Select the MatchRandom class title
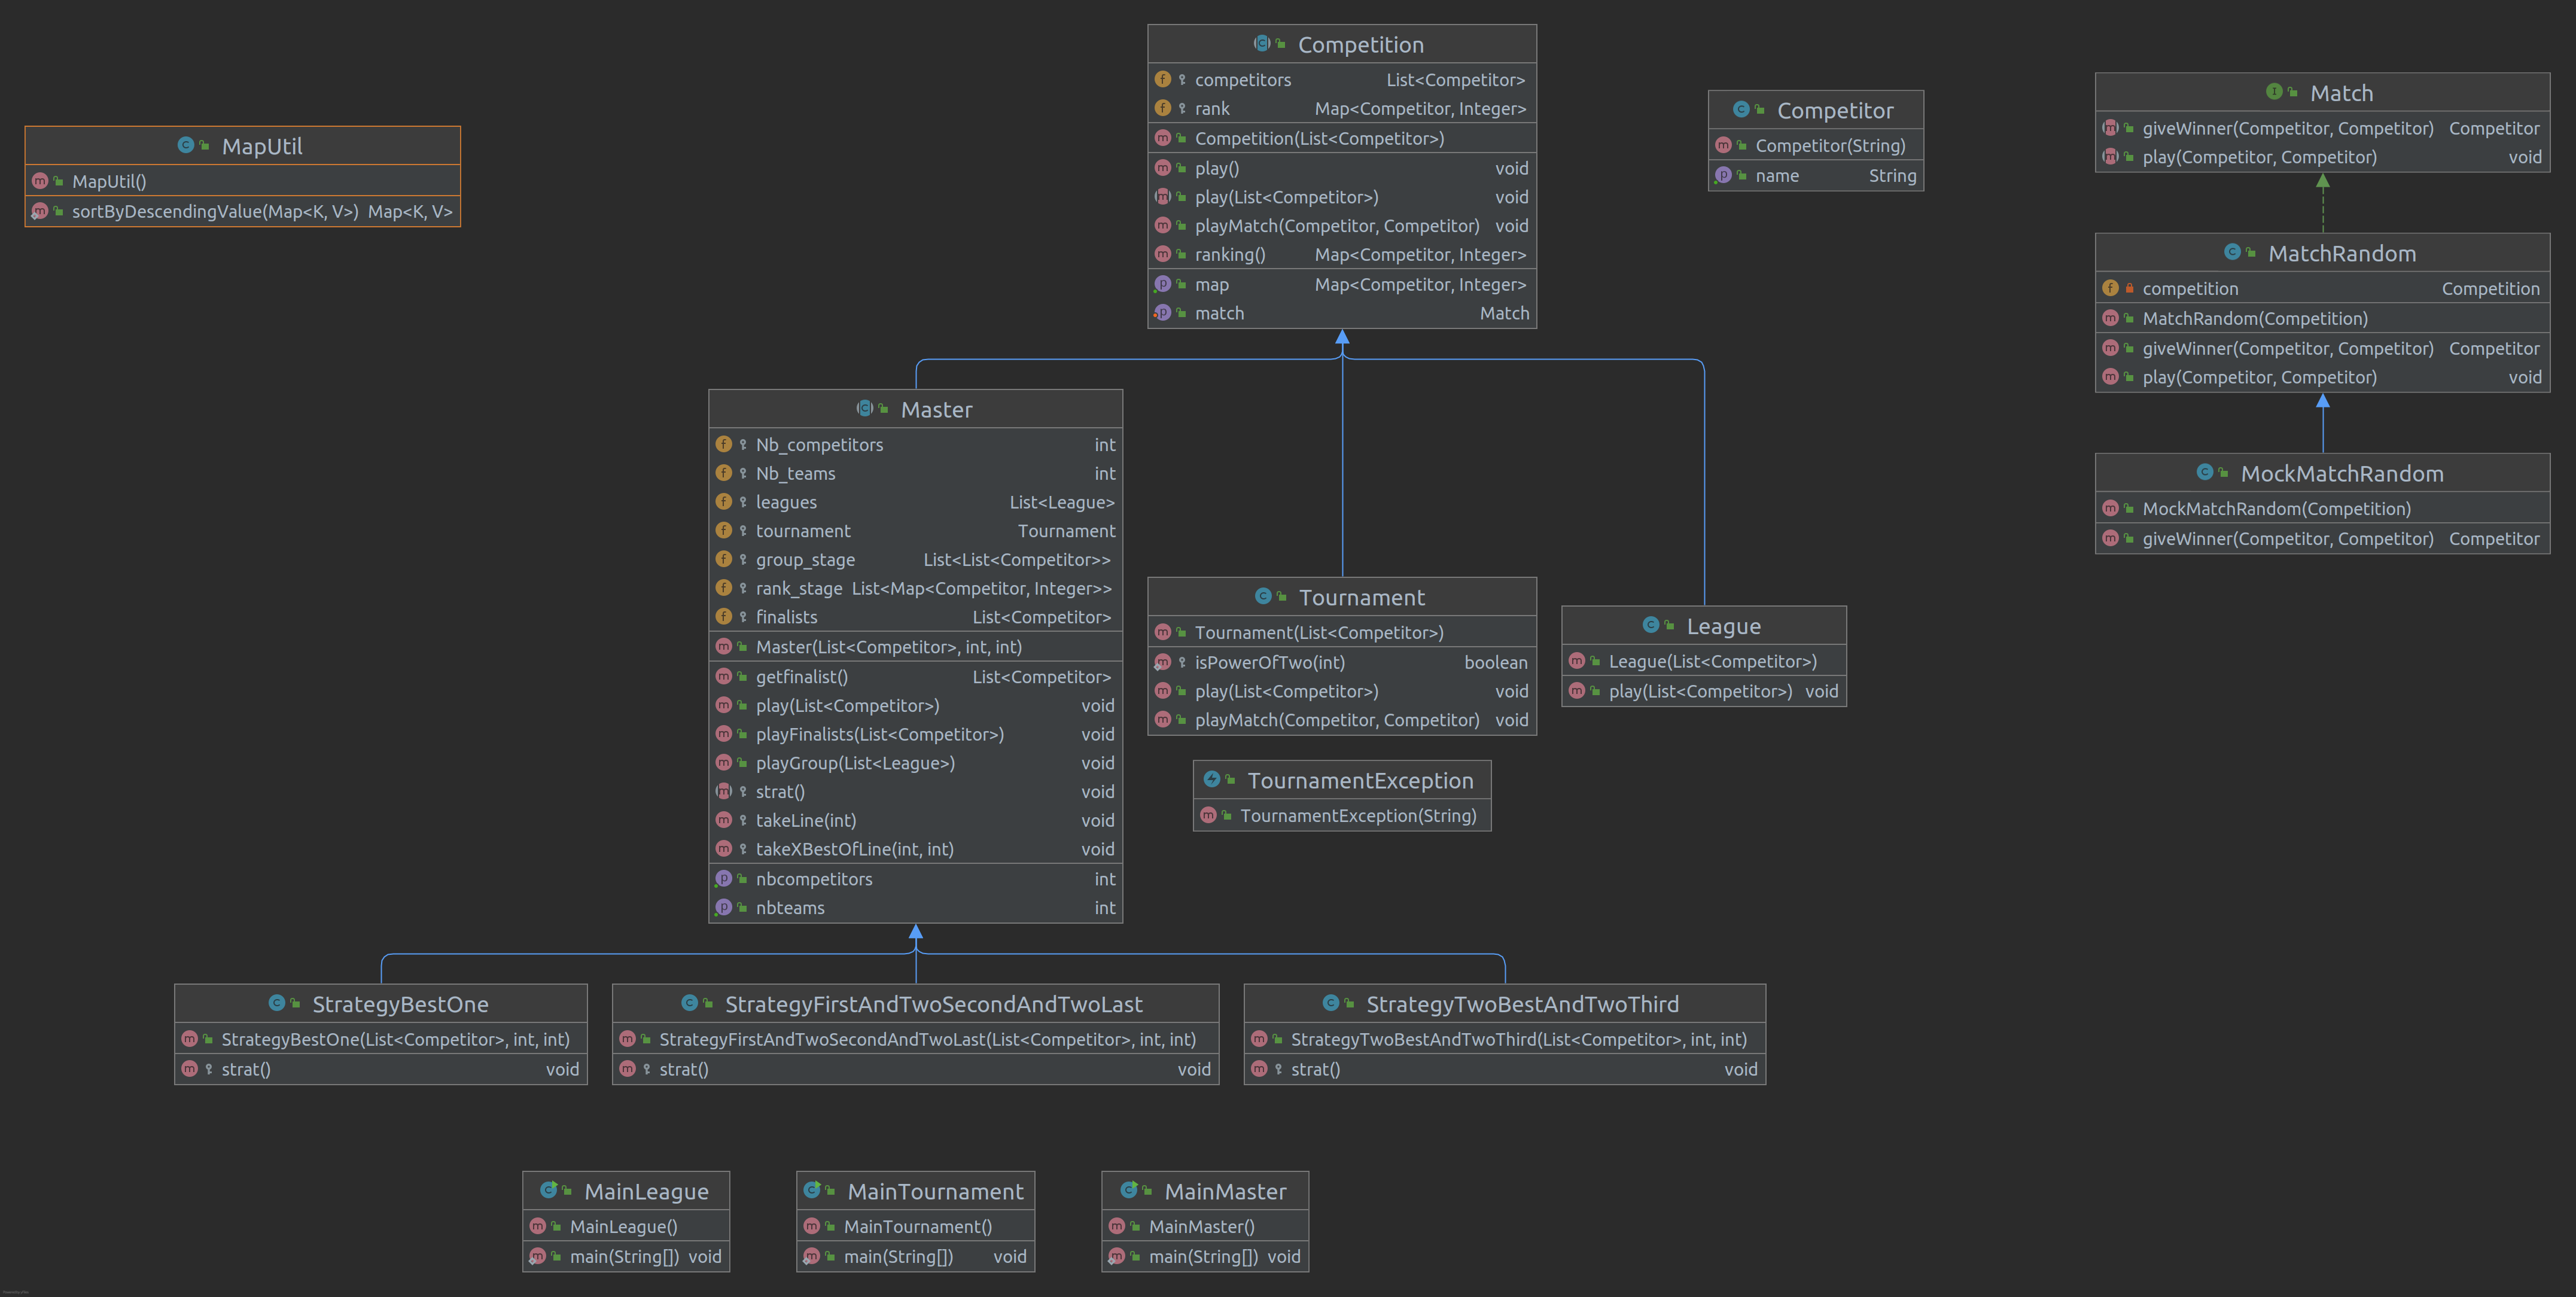This screenshot has width=2576, height=1297. pyautogui.click(x=2342, y=254)
